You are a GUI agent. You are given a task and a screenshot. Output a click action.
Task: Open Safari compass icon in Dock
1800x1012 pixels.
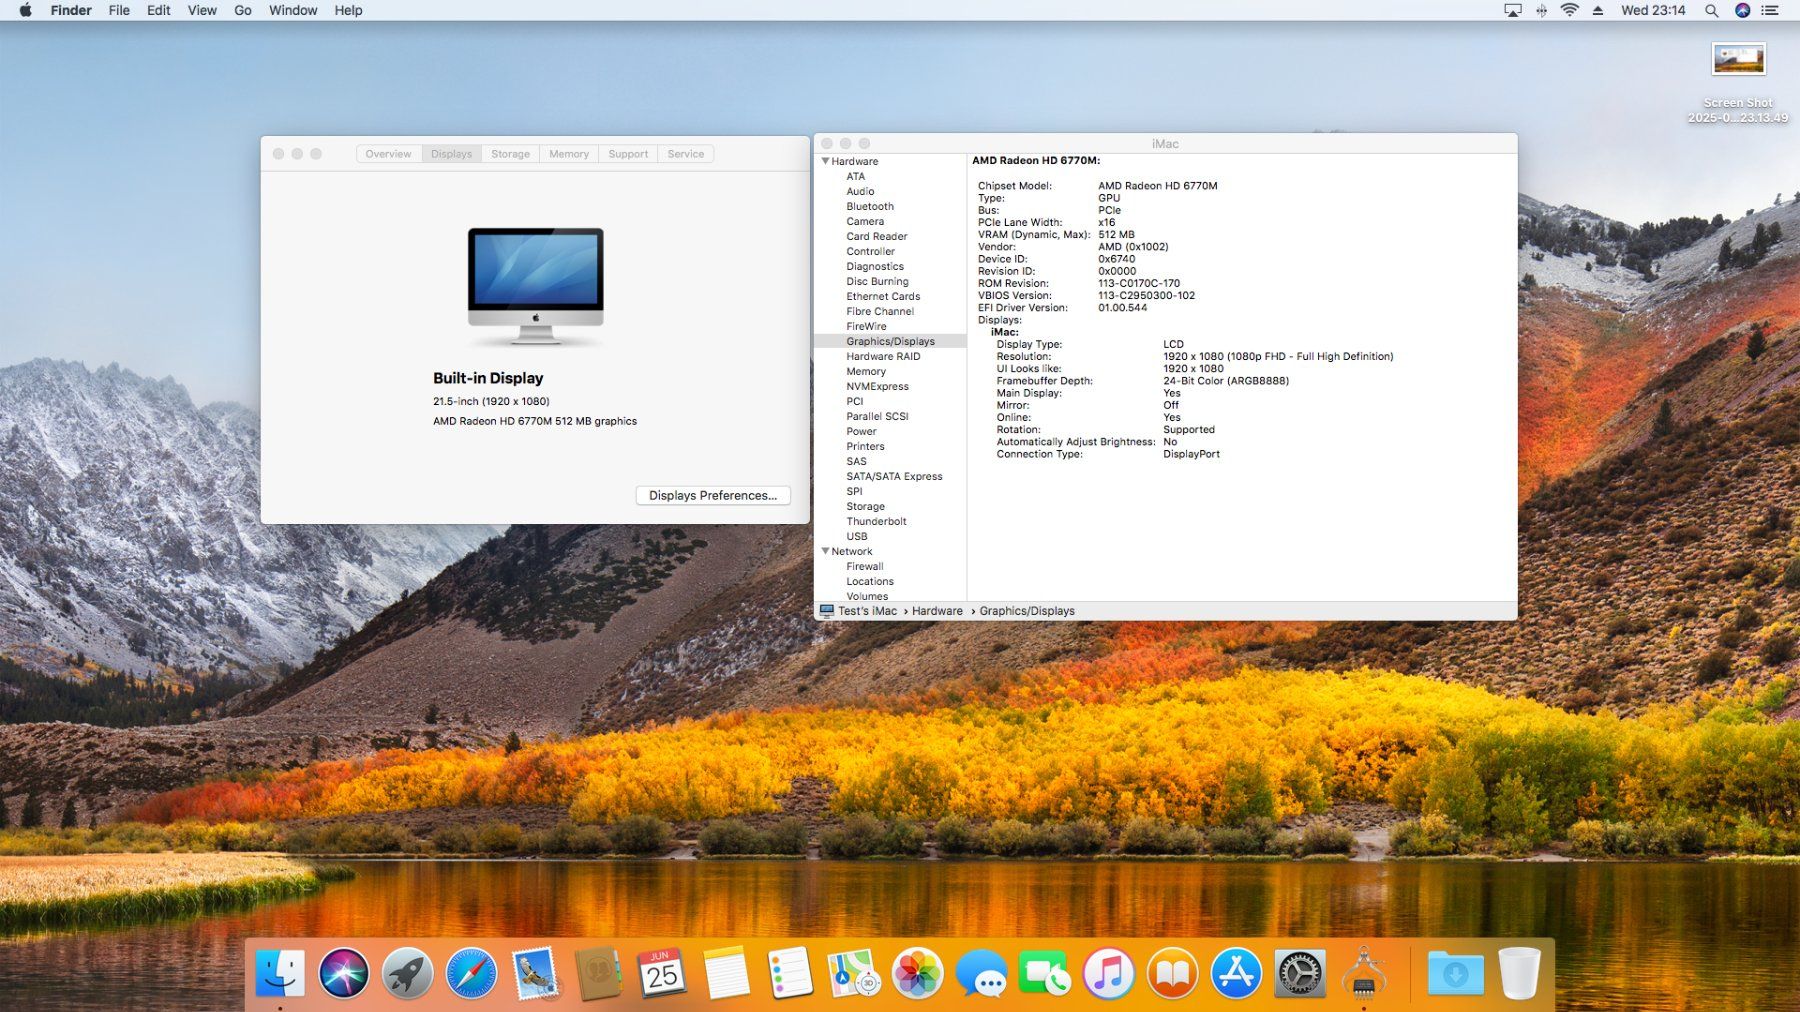pos(471,973)
